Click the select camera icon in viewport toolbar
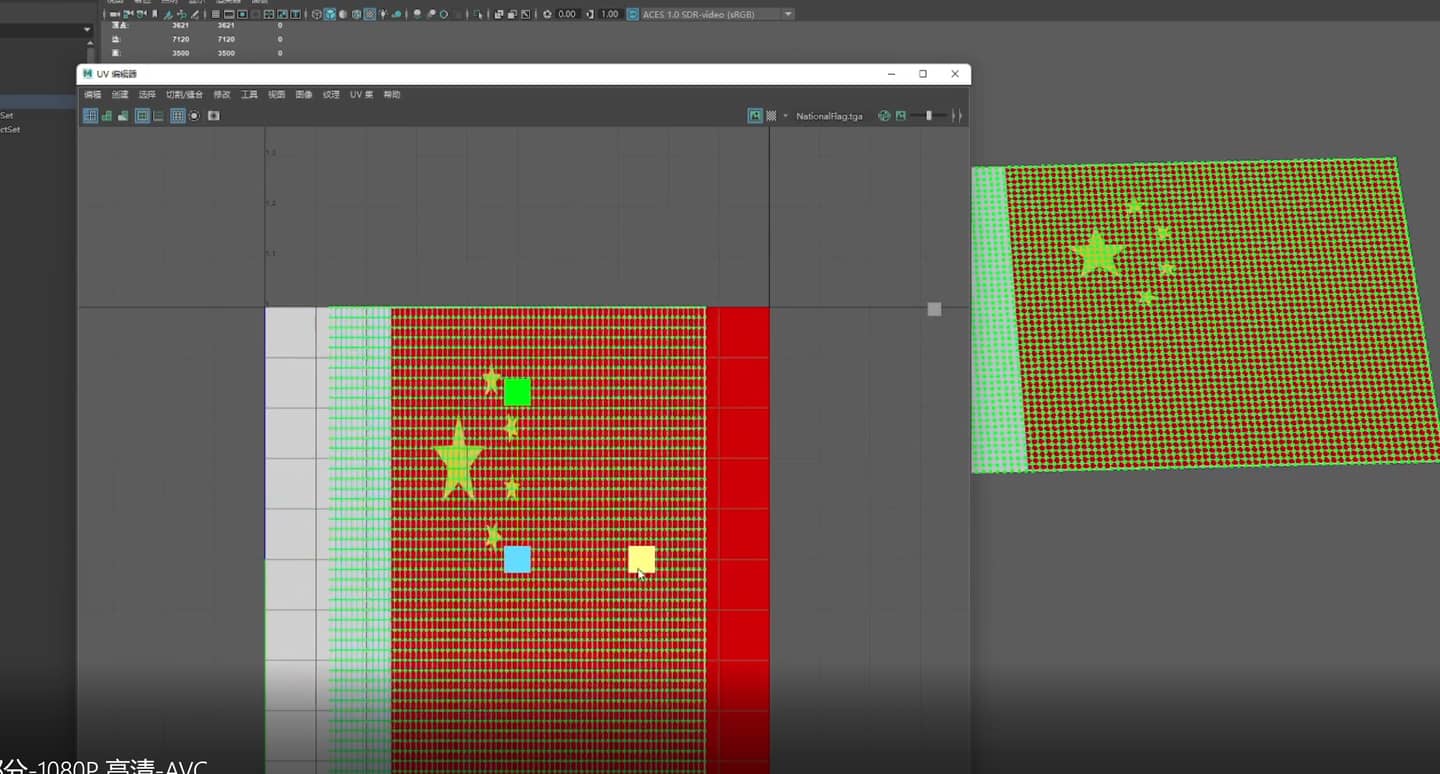 click(x=114, y=14)
